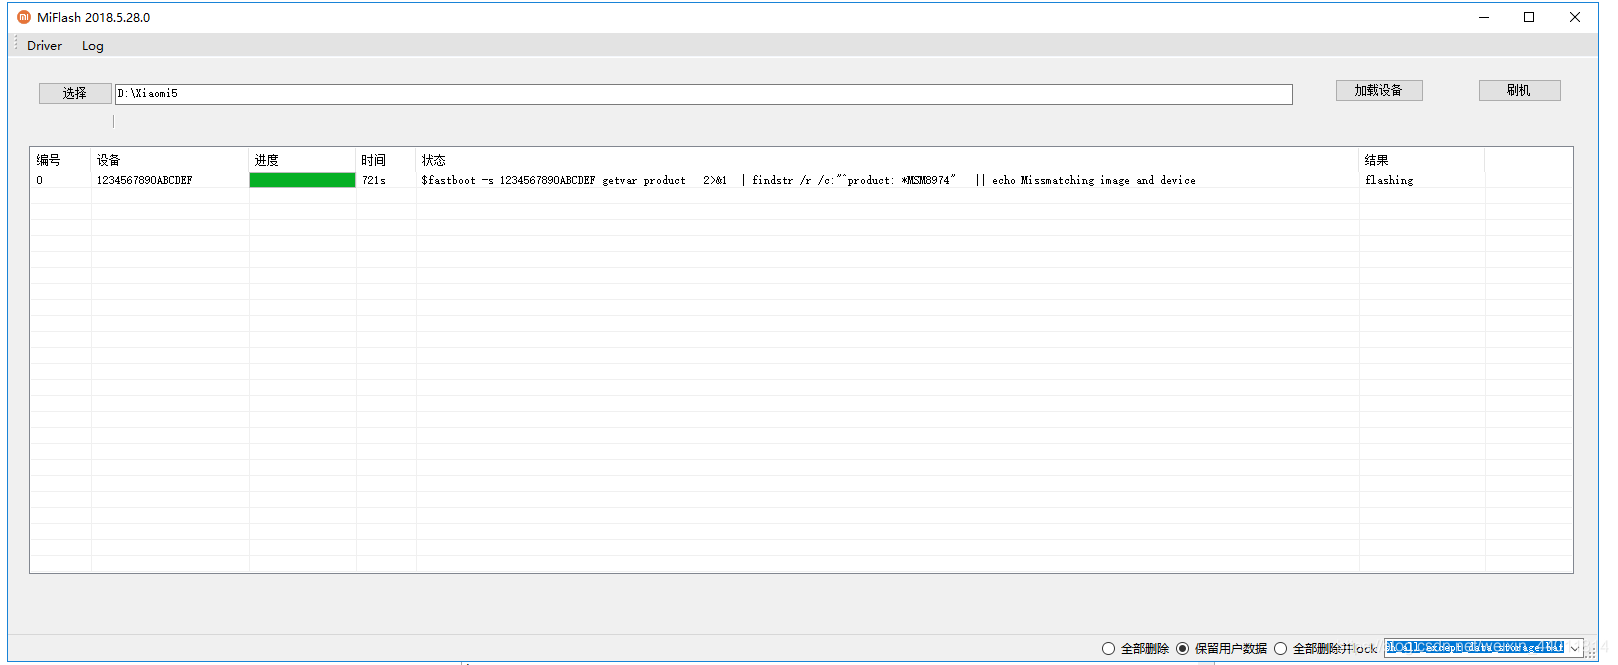Image resolution: width=1618 pixels, height=665 pixels.
Task: Click the 选择 (select) button
Action: click(75, 93)
